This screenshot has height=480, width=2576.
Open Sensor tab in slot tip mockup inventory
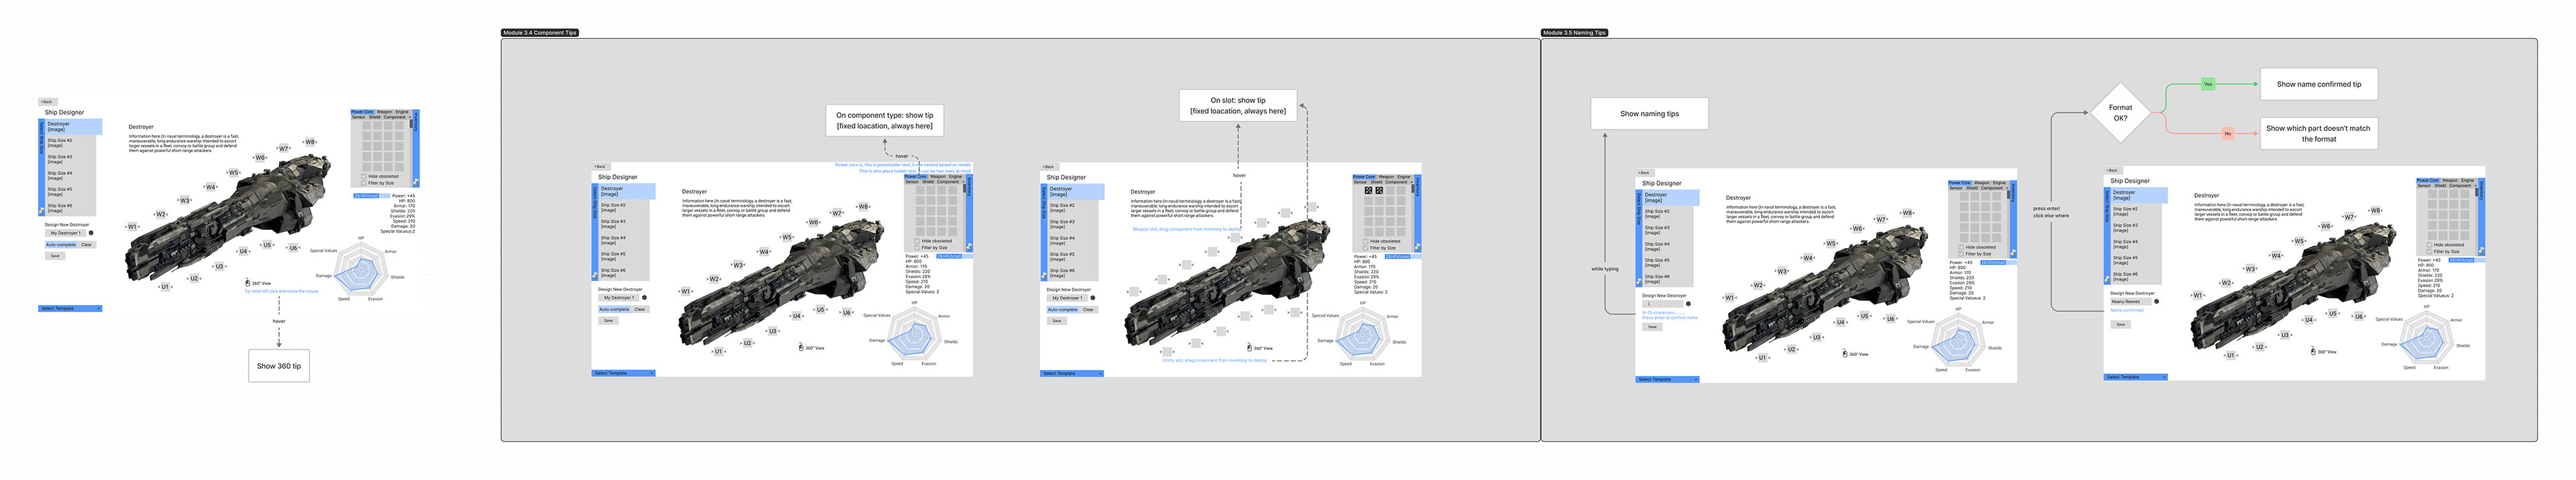(x=1360, y=182)
